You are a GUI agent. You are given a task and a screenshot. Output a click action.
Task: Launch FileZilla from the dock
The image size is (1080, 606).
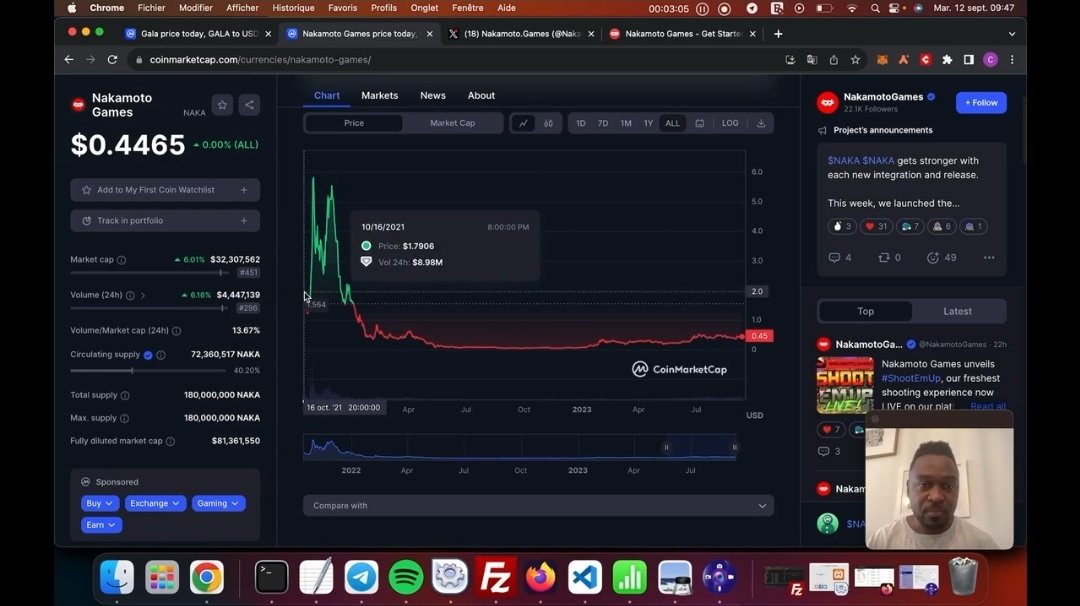click(x=494, y=578)
